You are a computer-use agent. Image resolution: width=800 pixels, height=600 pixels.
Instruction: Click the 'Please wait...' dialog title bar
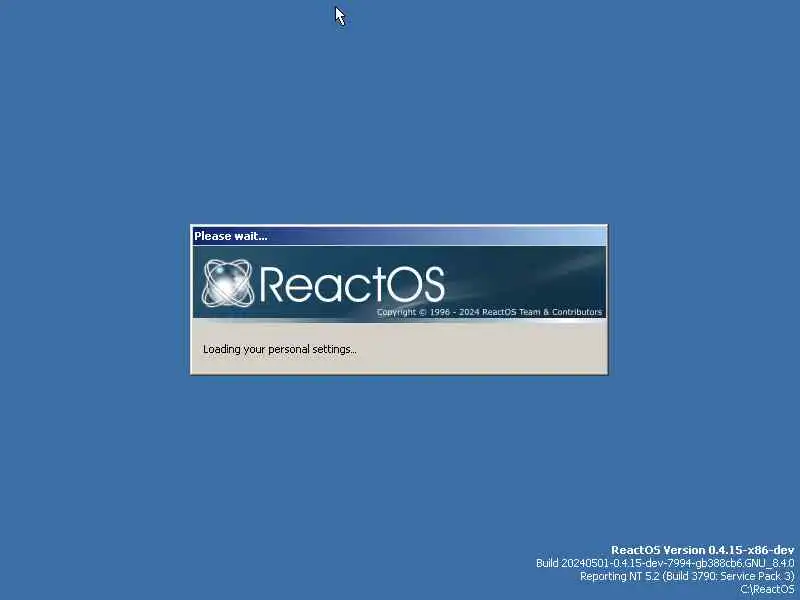(x=399, y=236)
